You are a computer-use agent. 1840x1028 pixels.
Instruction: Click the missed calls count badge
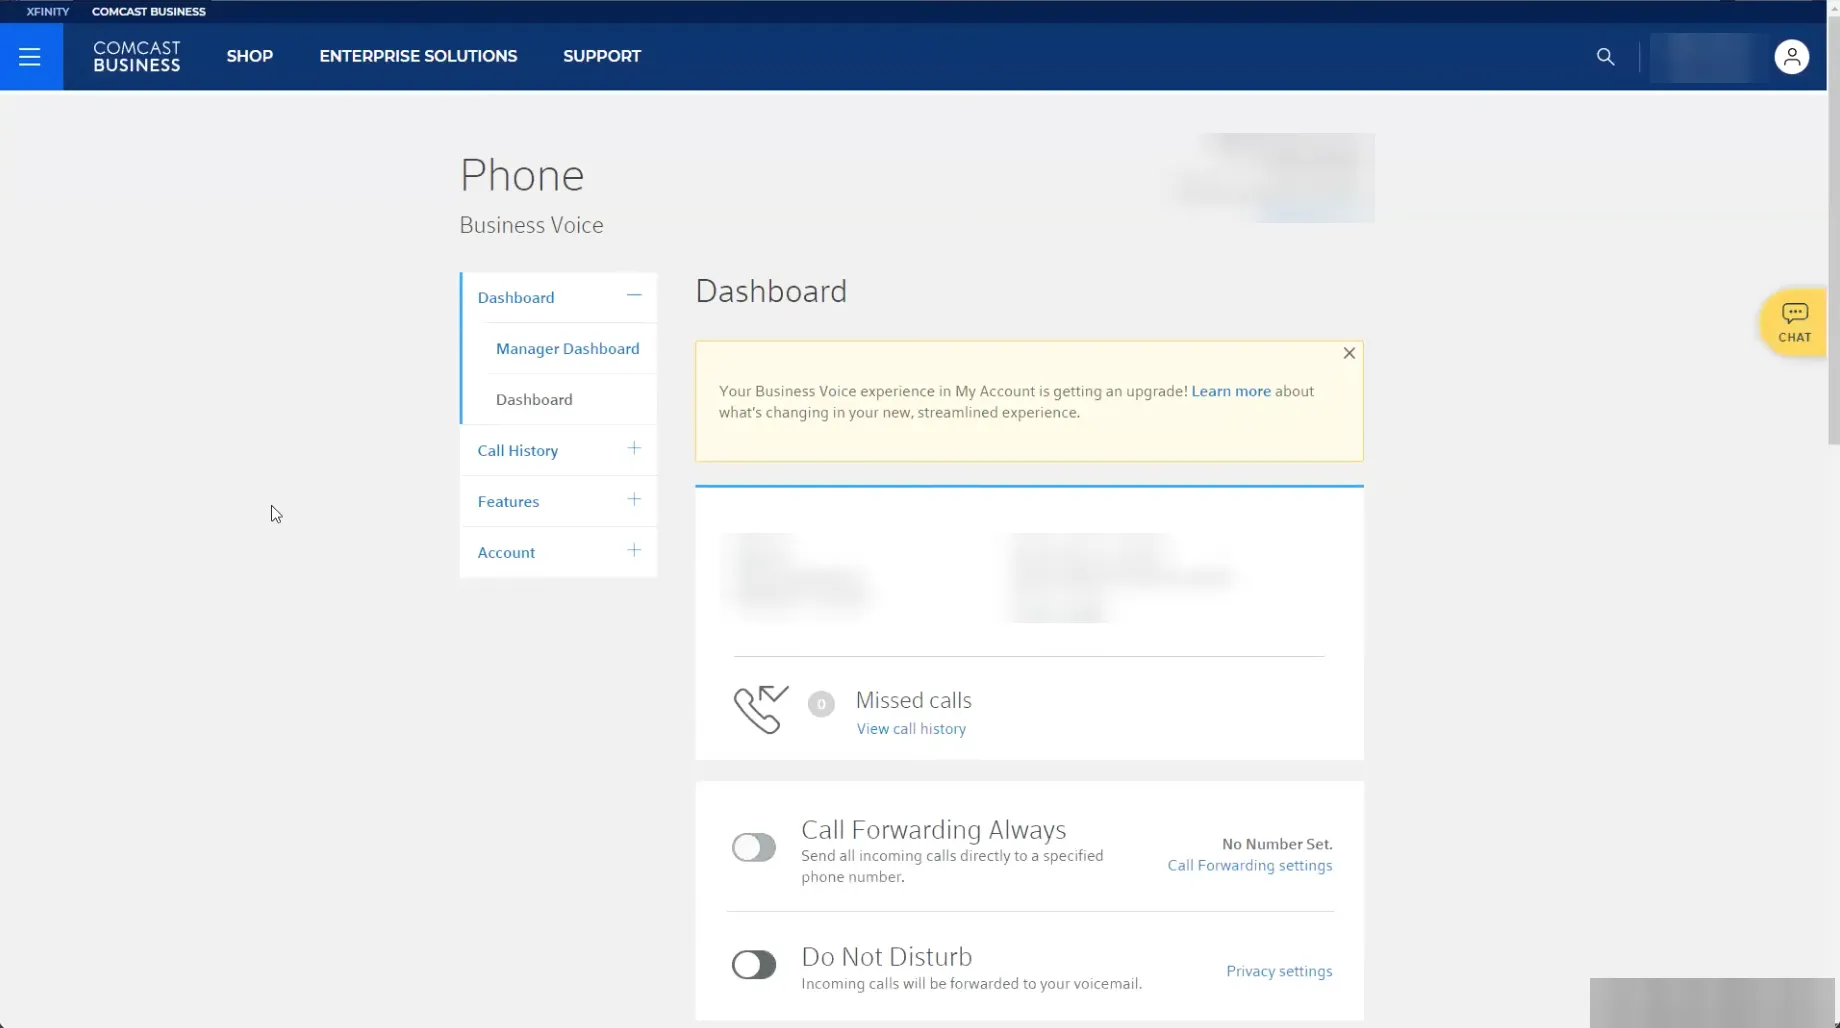click(x=821, y=704)
